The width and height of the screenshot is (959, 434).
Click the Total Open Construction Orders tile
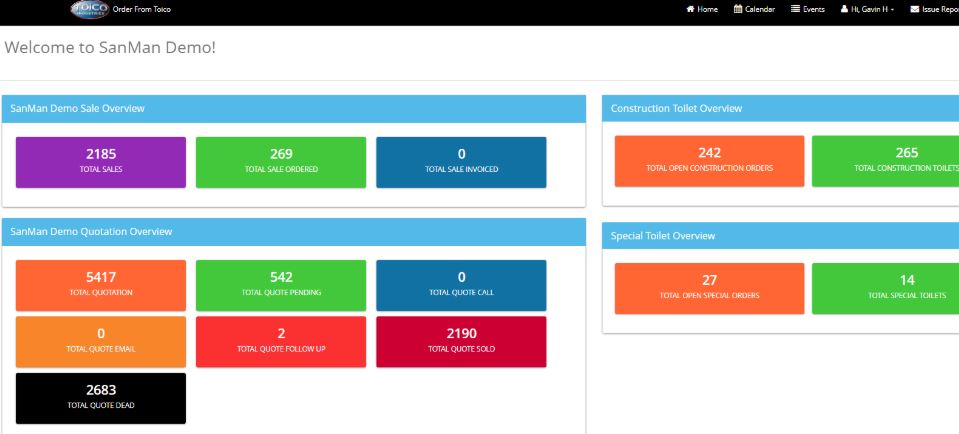point(709,160)
